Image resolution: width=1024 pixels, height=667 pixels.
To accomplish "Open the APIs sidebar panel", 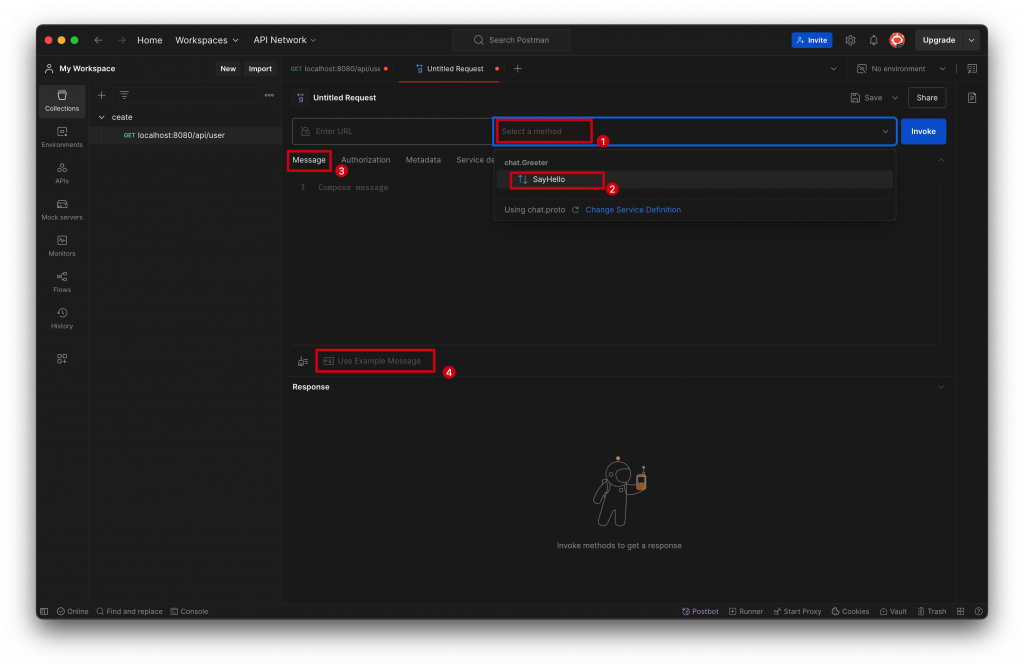I will tap(62, 173).
